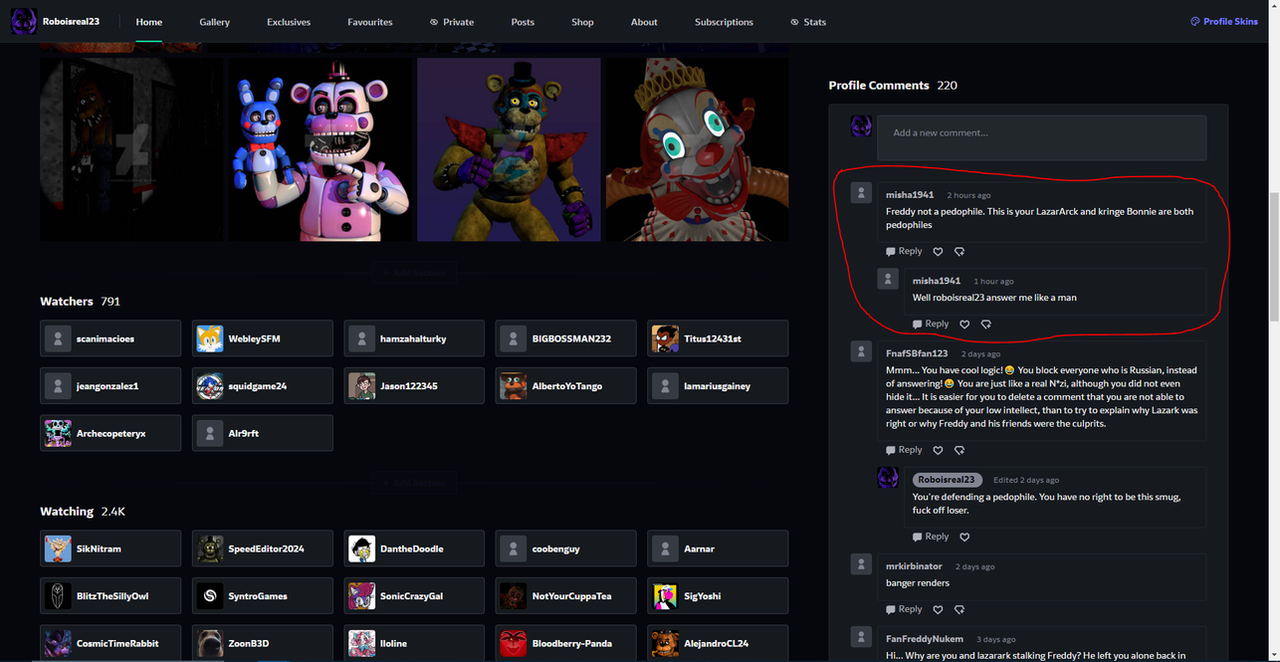The width and height of the screenshot is (1280, 662).
Task: Open the dark hallway artwork thumbnail
Action: tap(132, 149)
